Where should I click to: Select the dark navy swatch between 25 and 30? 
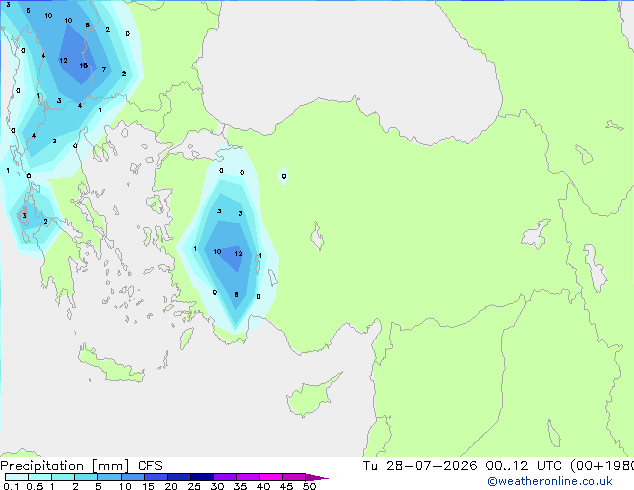coord(202,477)
